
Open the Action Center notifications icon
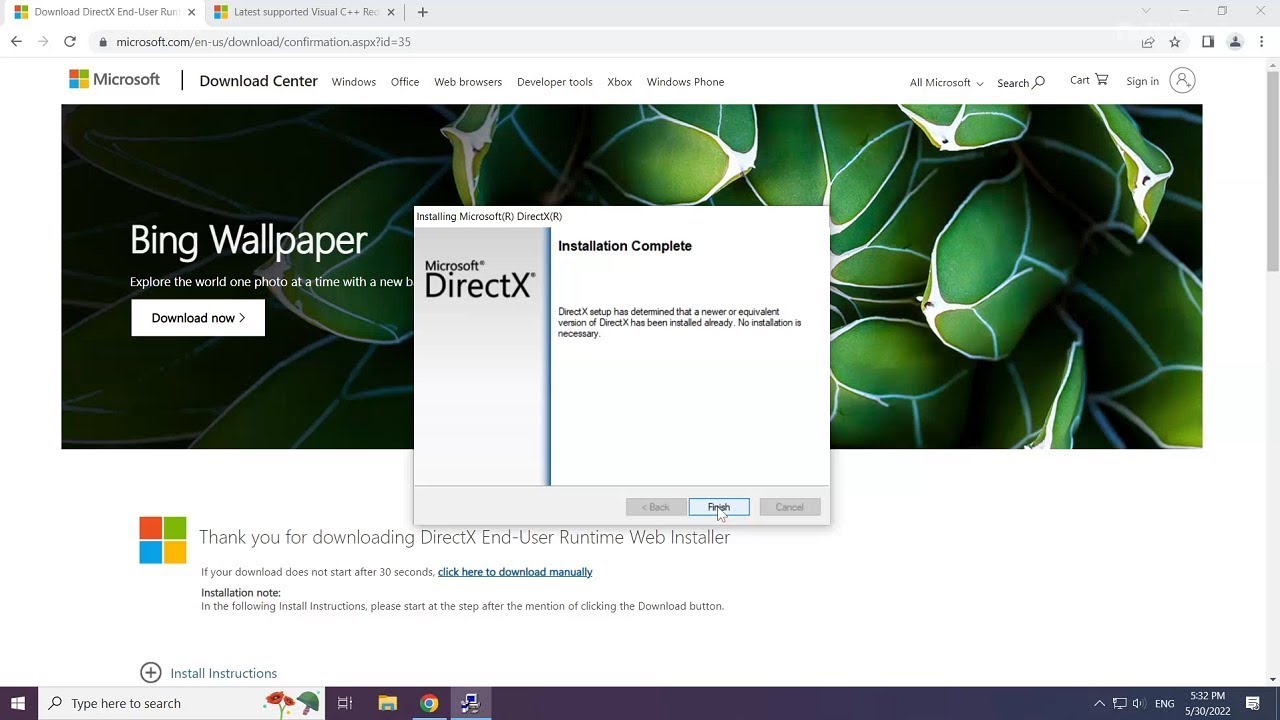[x=1253, y=704]
